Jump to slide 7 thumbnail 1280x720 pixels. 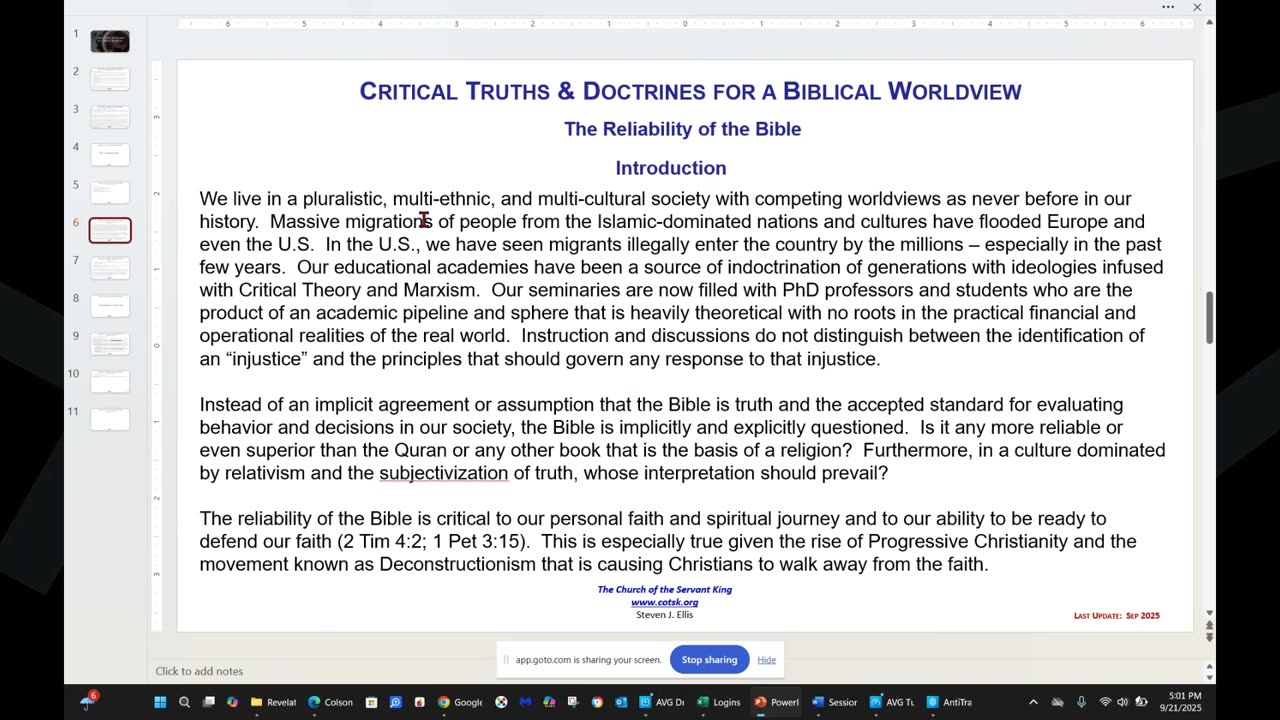[x=110, y=268]
